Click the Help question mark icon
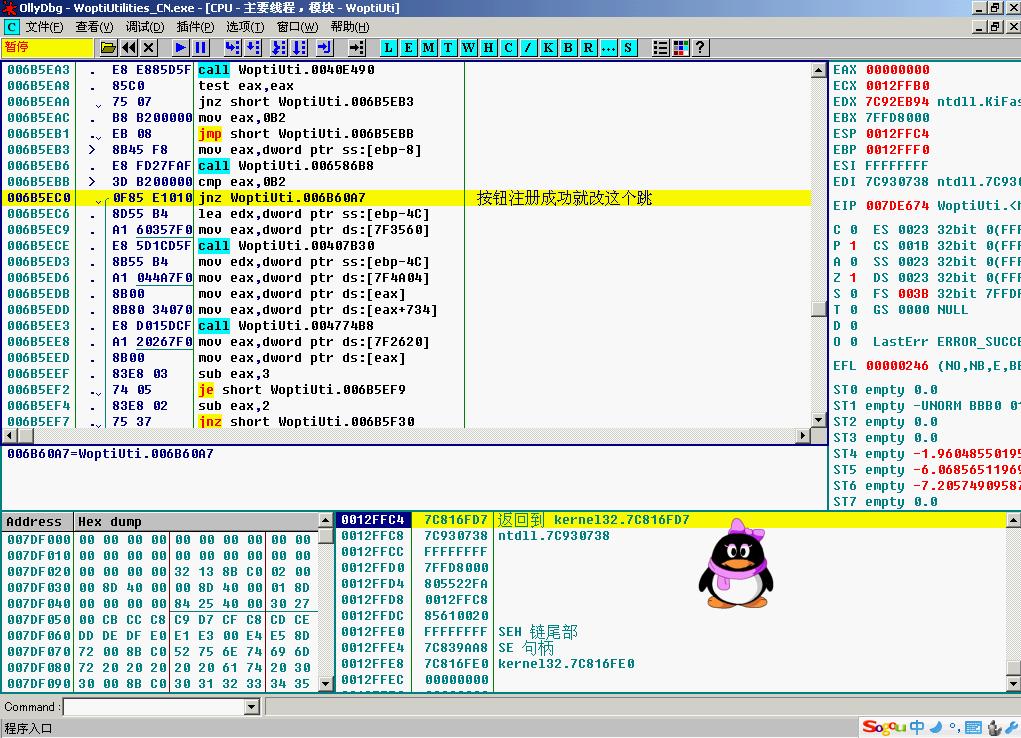This screenshot has width=1021, height=738. tap(700, 48)
